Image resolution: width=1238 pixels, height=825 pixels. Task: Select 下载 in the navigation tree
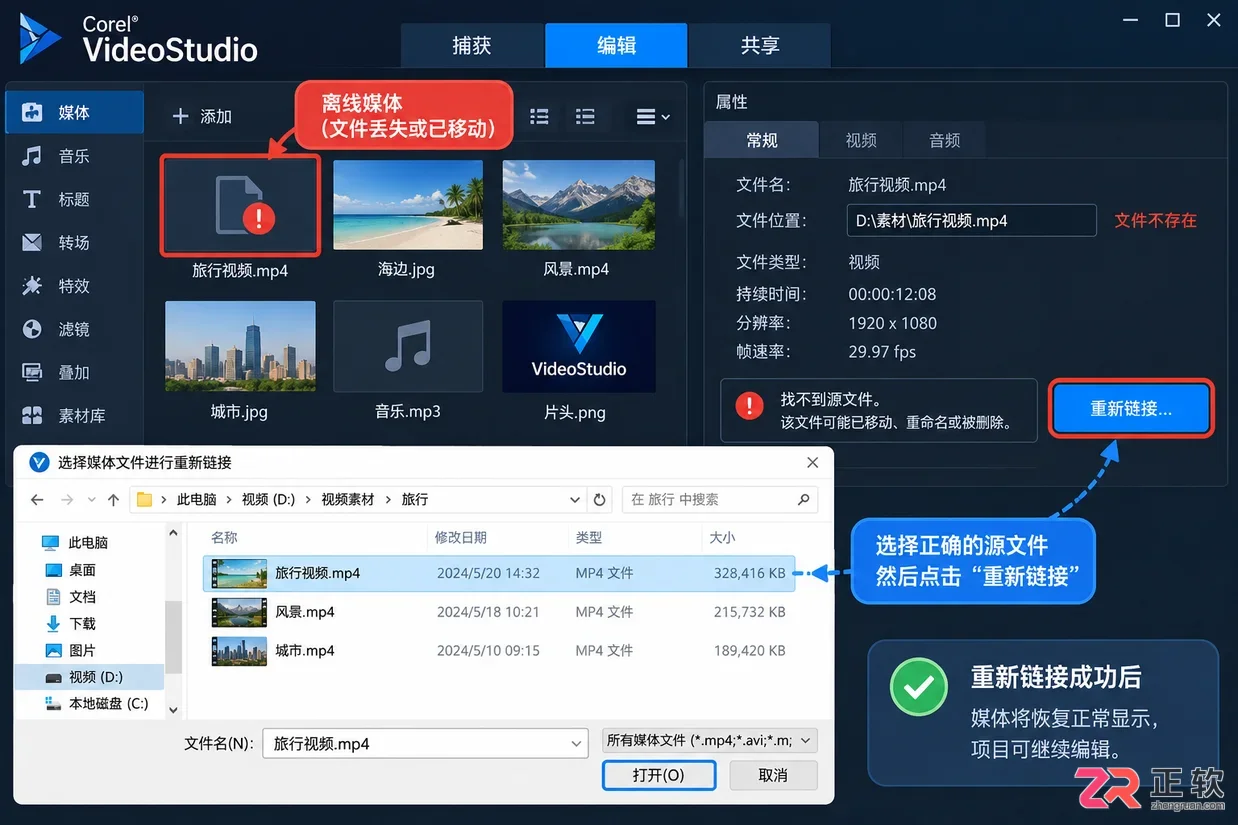click(82, 623)
